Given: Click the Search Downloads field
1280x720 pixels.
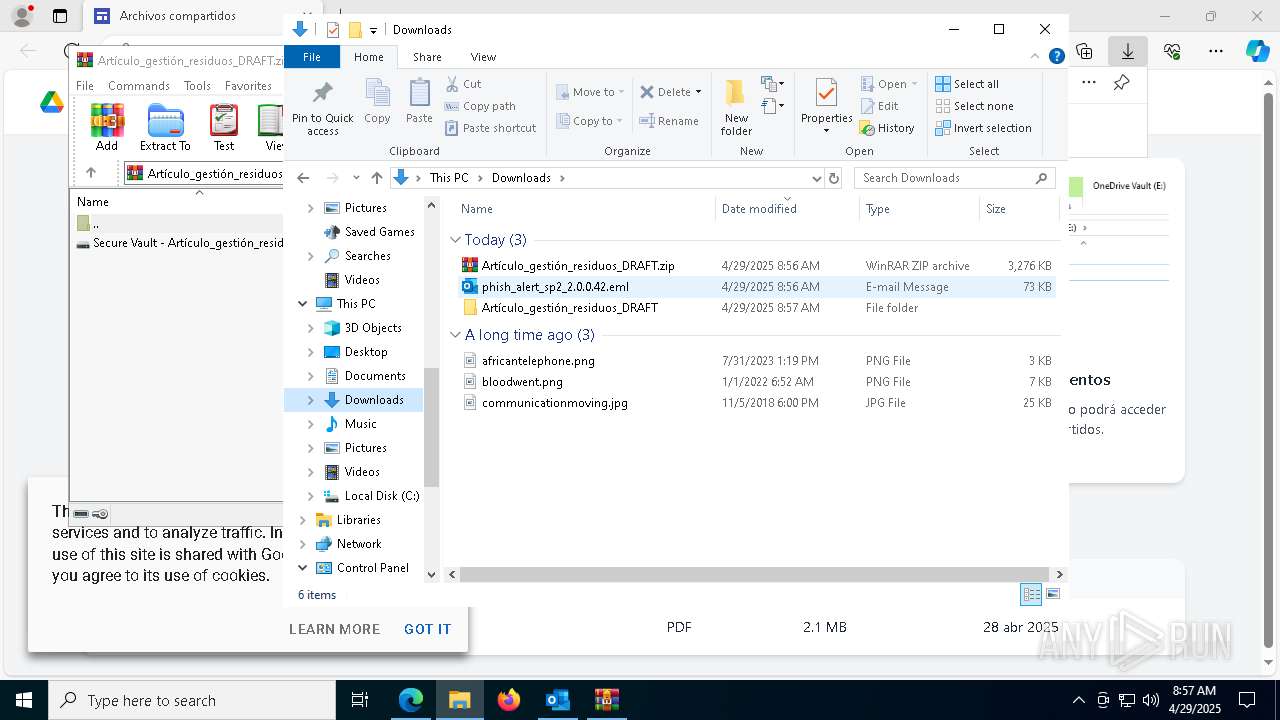Looking at the screenshot, I should coord(955,178).
